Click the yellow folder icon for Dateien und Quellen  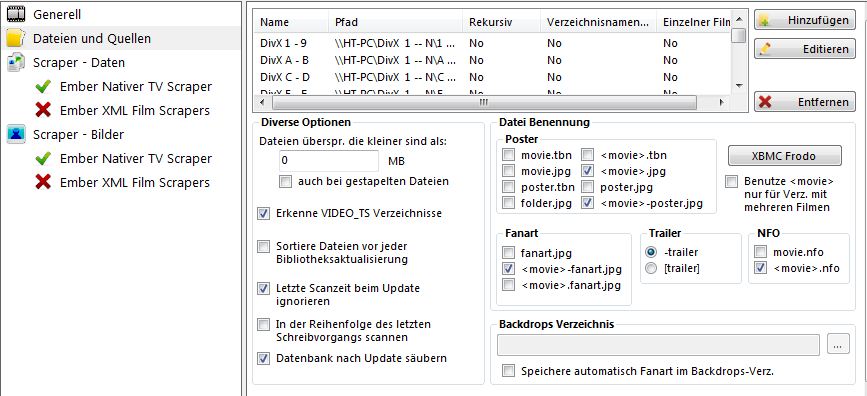[x=16, y=38]
